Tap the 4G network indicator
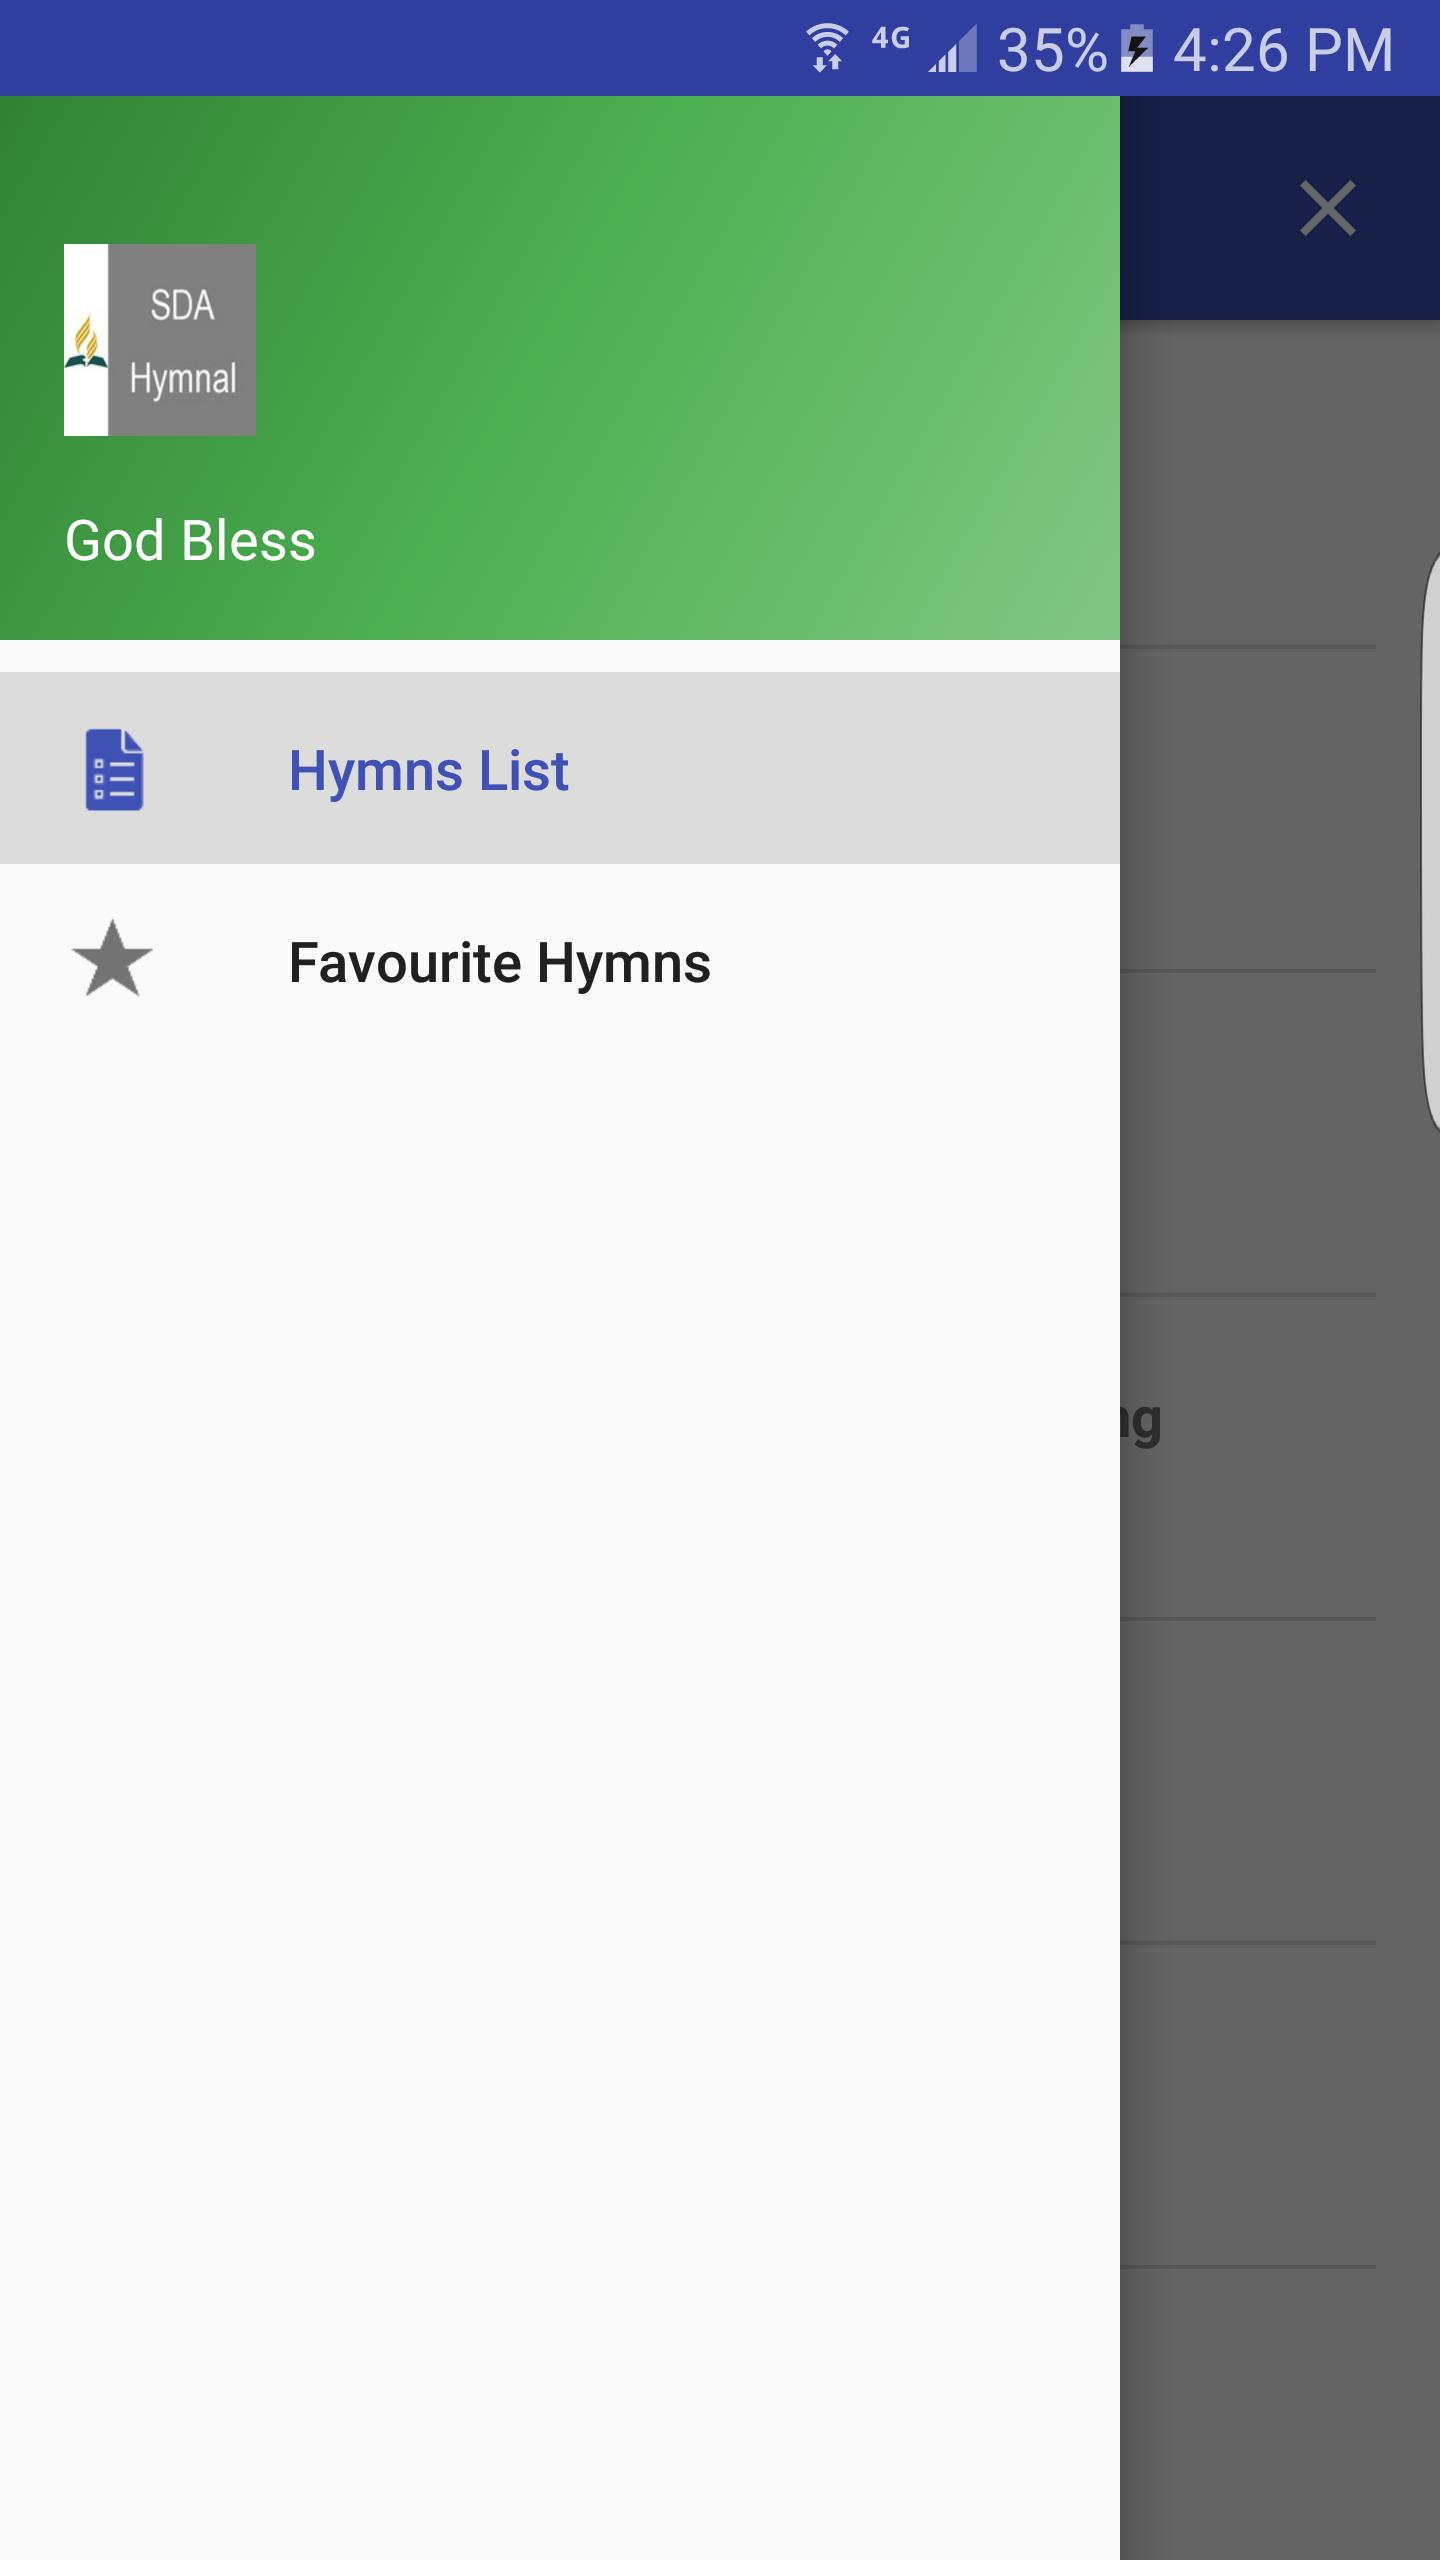Image resolution: width=1440 pixels, height=2560 pixels. point(888,40)
